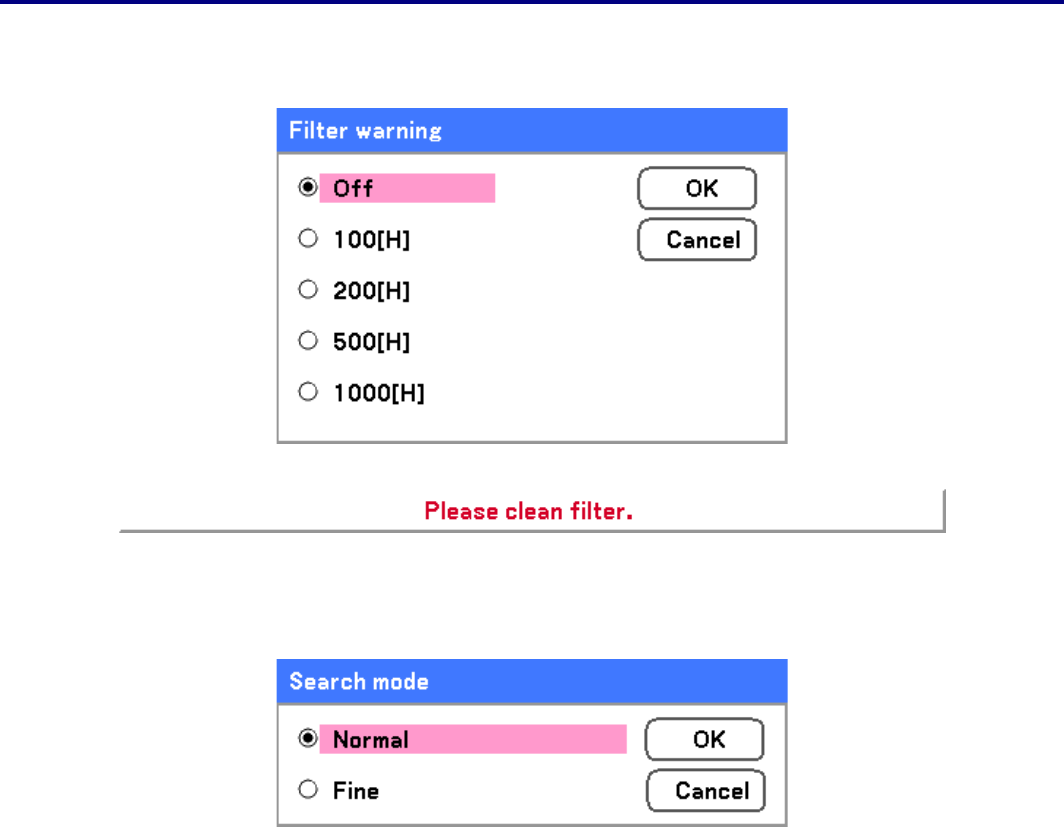Screen dimensions: 1064x827
Task: Select the Off radio button circle
Action: tap(308, 188)
